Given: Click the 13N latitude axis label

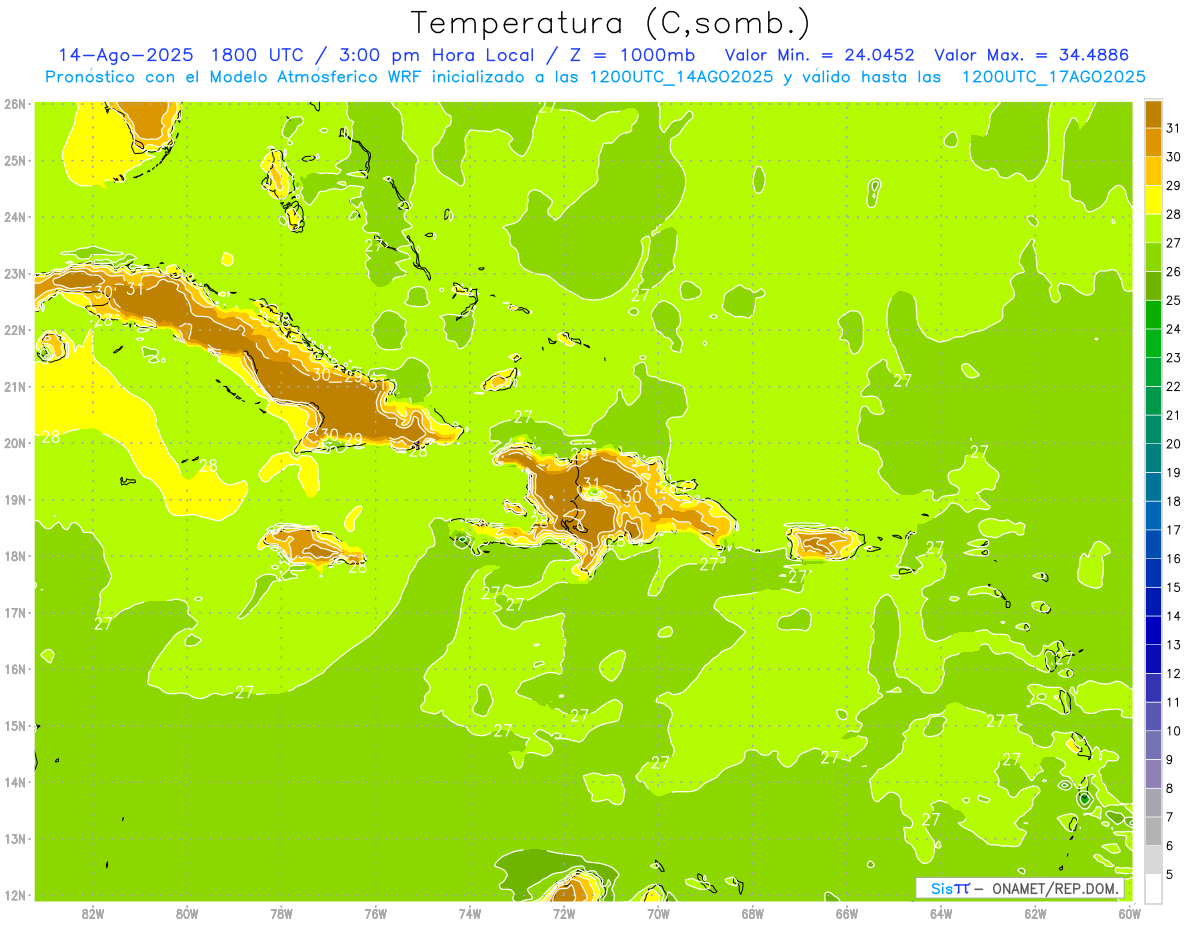Looking at the screenshot, I should [14, 838].
